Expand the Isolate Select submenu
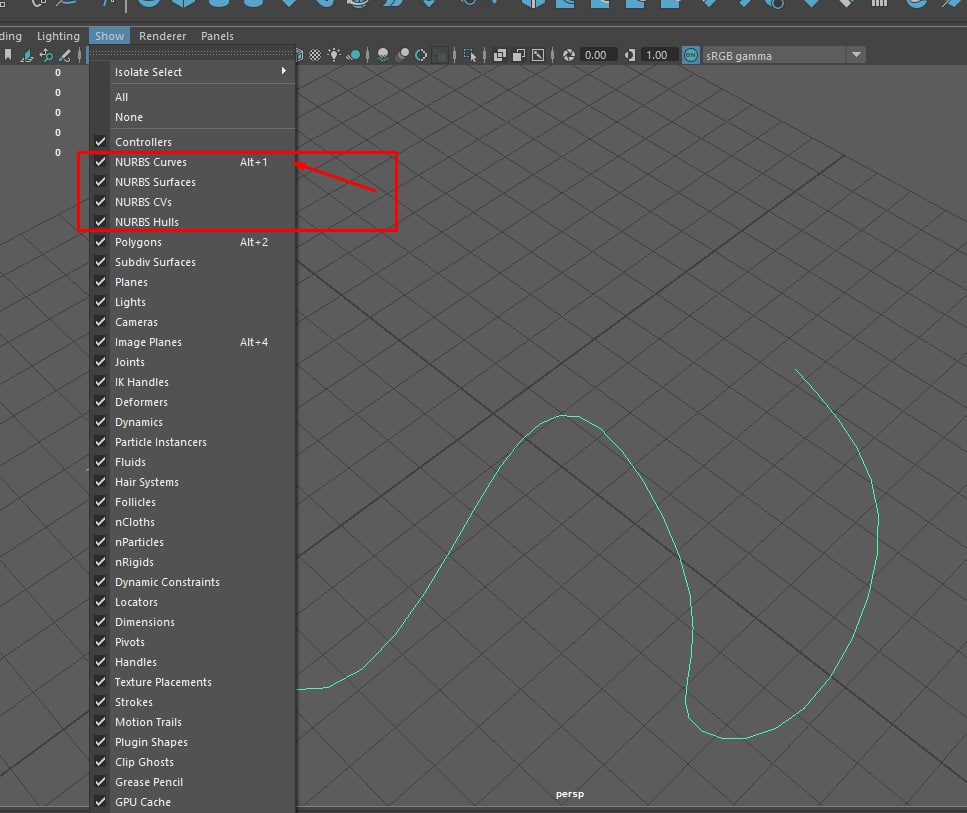Image resolution: width=967 pixels, height=813 pixels. point(192,72)
